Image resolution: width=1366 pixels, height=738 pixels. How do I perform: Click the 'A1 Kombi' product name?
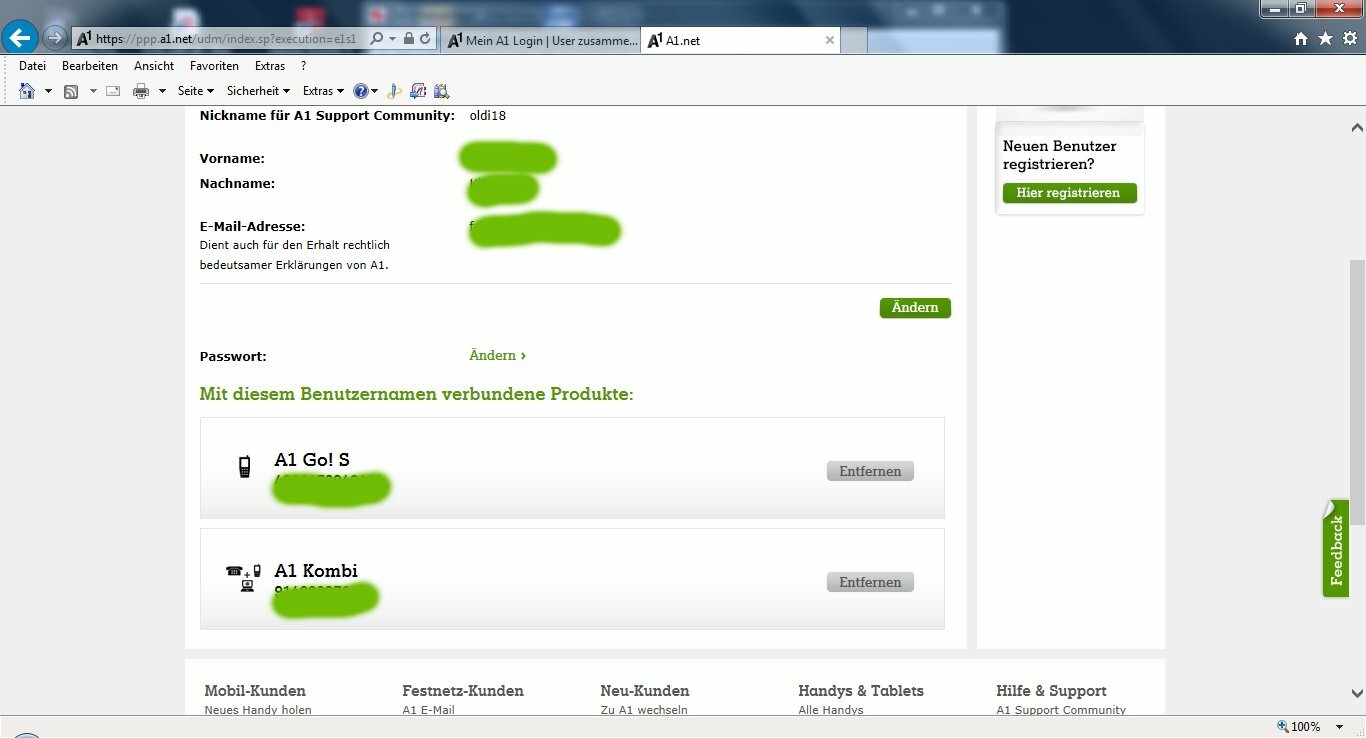tap(316, 571)
